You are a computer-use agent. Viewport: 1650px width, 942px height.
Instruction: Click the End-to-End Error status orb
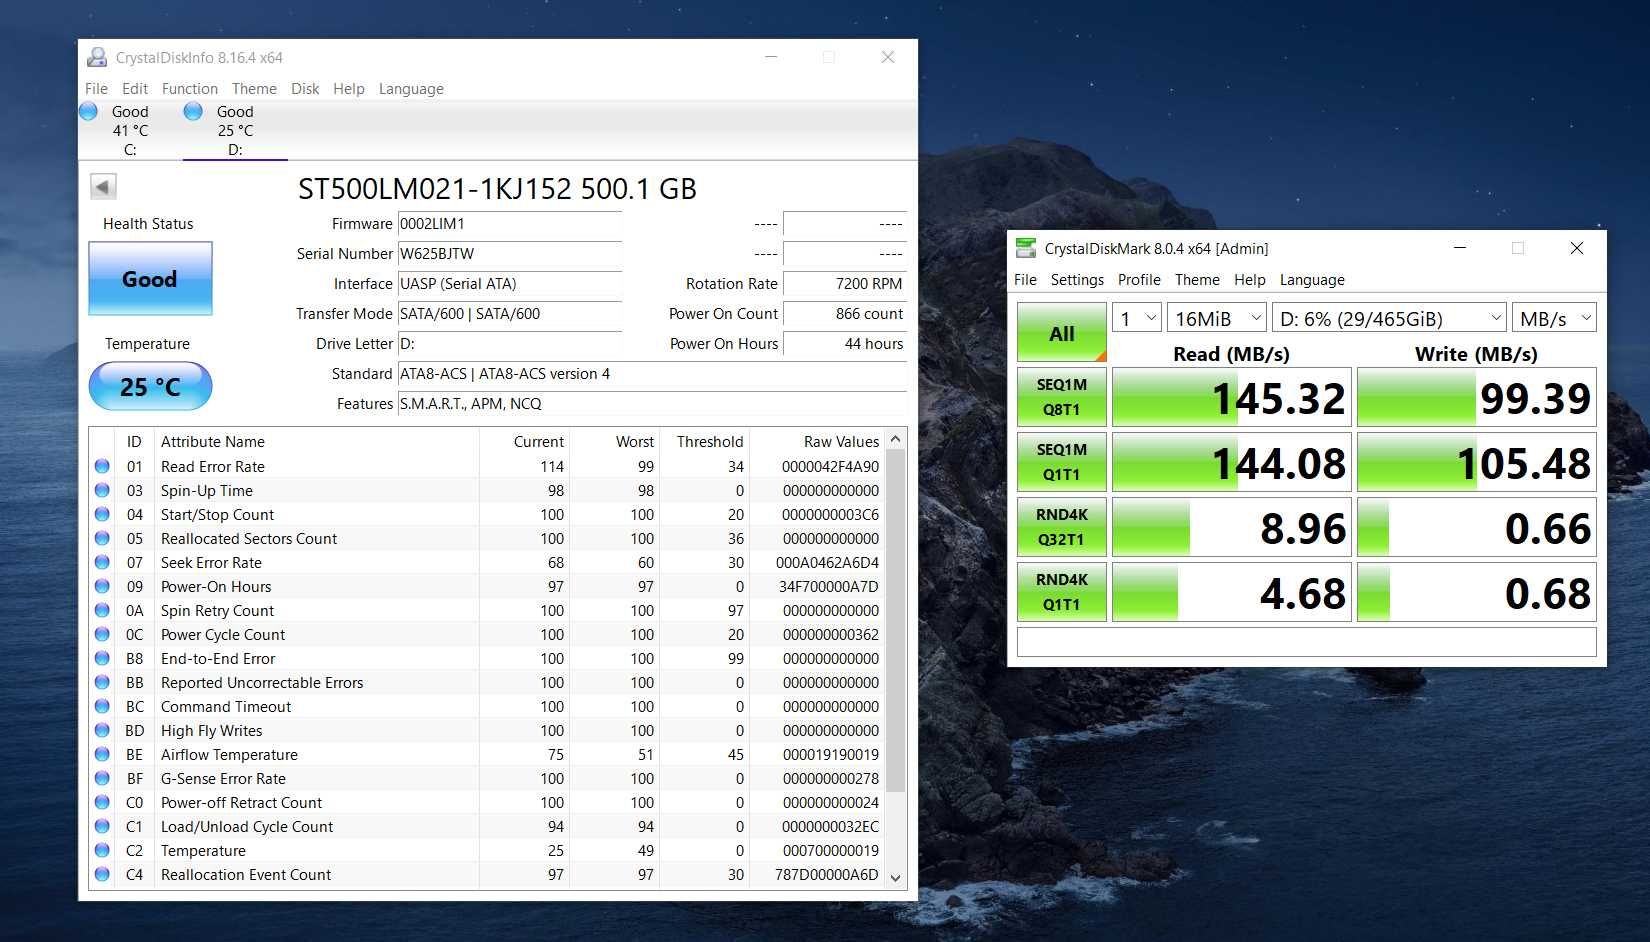[x=102, y=658]
